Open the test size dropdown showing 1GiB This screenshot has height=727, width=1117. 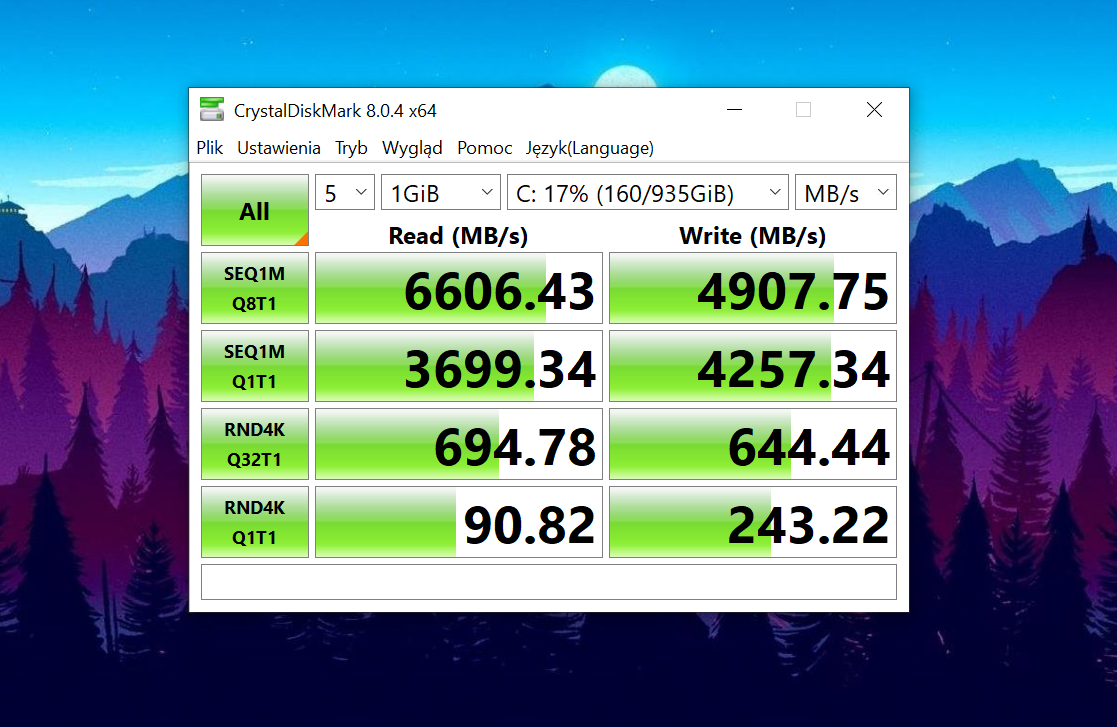(441, 192)
